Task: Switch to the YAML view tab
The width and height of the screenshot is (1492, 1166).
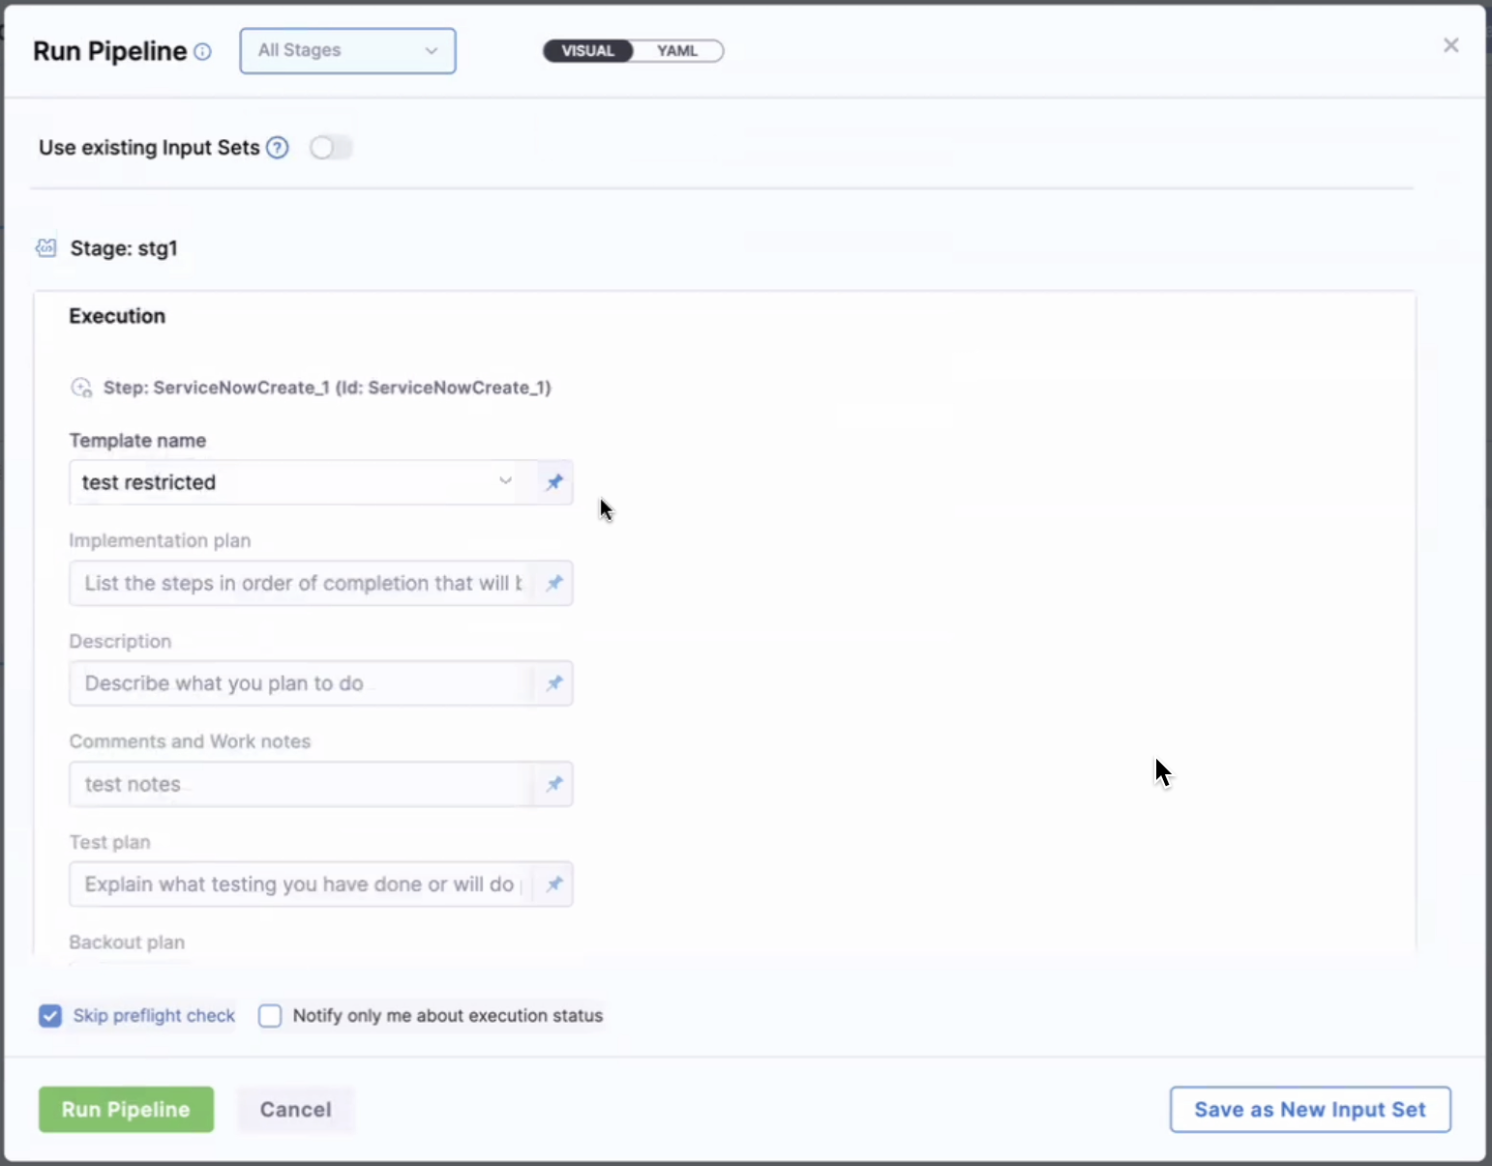Action: (x=677, y=51)
